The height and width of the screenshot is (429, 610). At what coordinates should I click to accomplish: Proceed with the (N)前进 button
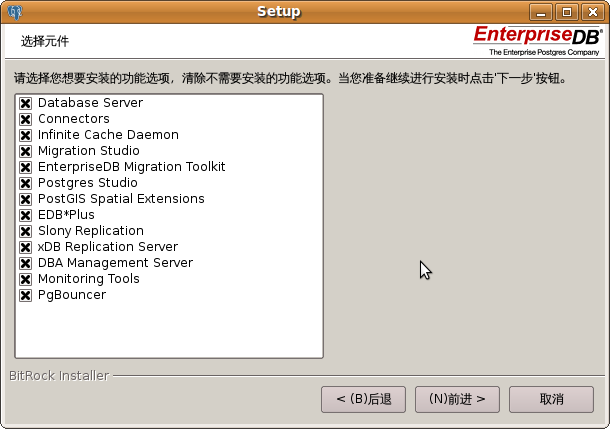pos(457,399)
